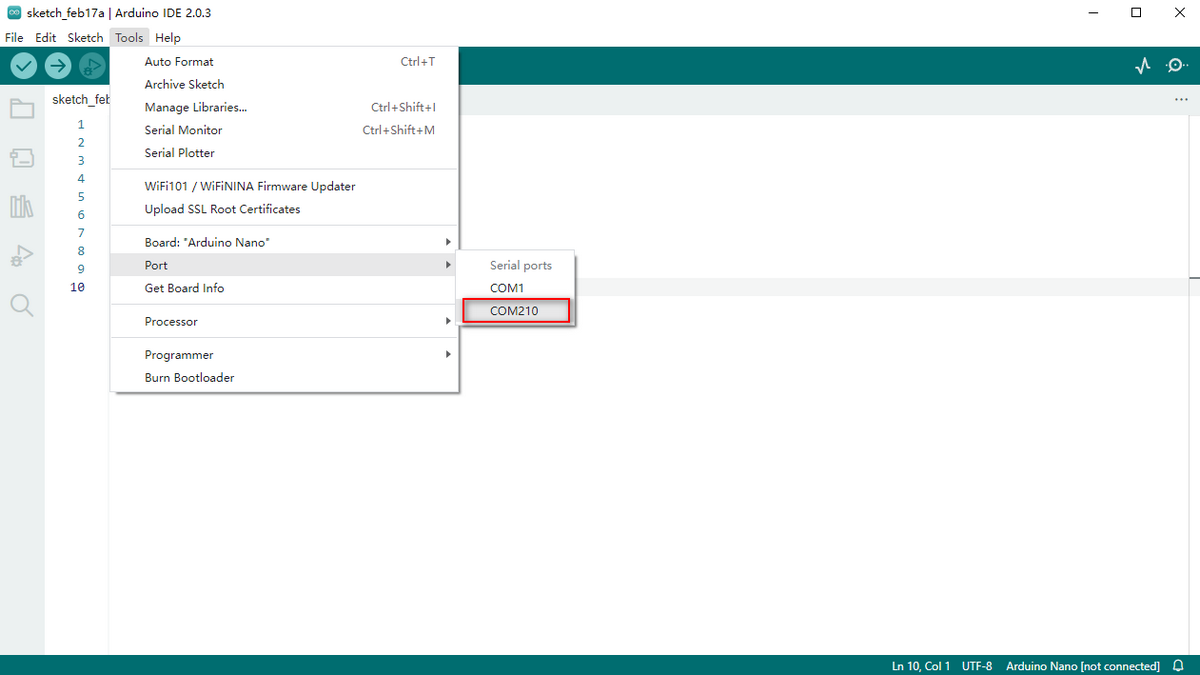Image resolution: width=1200 pixels, height=675 pixels.
Task: Close the Arduino IDE window
Action: pos(1179,13)
